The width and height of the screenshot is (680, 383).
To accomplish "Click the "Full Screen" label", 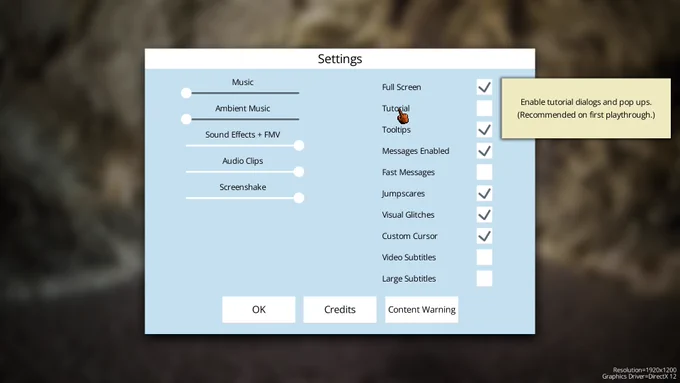I will click(402, 87).
